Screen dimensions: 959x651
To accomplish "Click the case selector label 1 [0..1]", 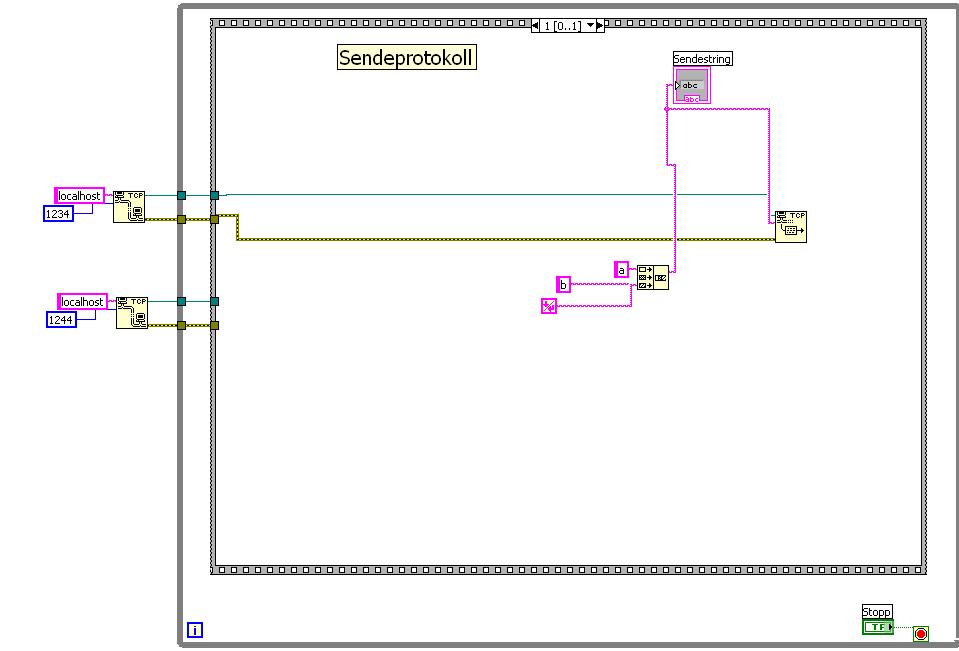I will click(x=562, y=26).
